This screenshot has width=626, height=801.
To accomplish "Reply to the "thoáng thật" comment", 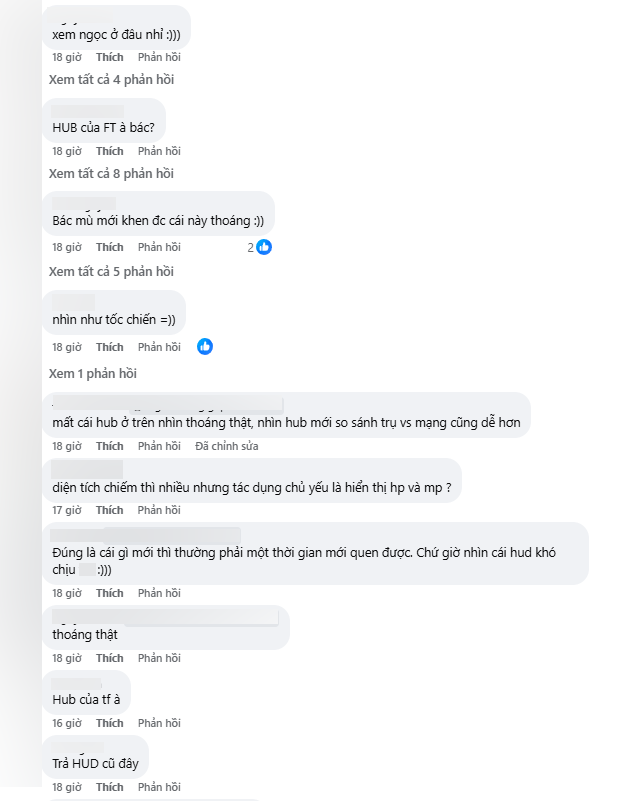I will pyautogui.click(x=159, y=658).
